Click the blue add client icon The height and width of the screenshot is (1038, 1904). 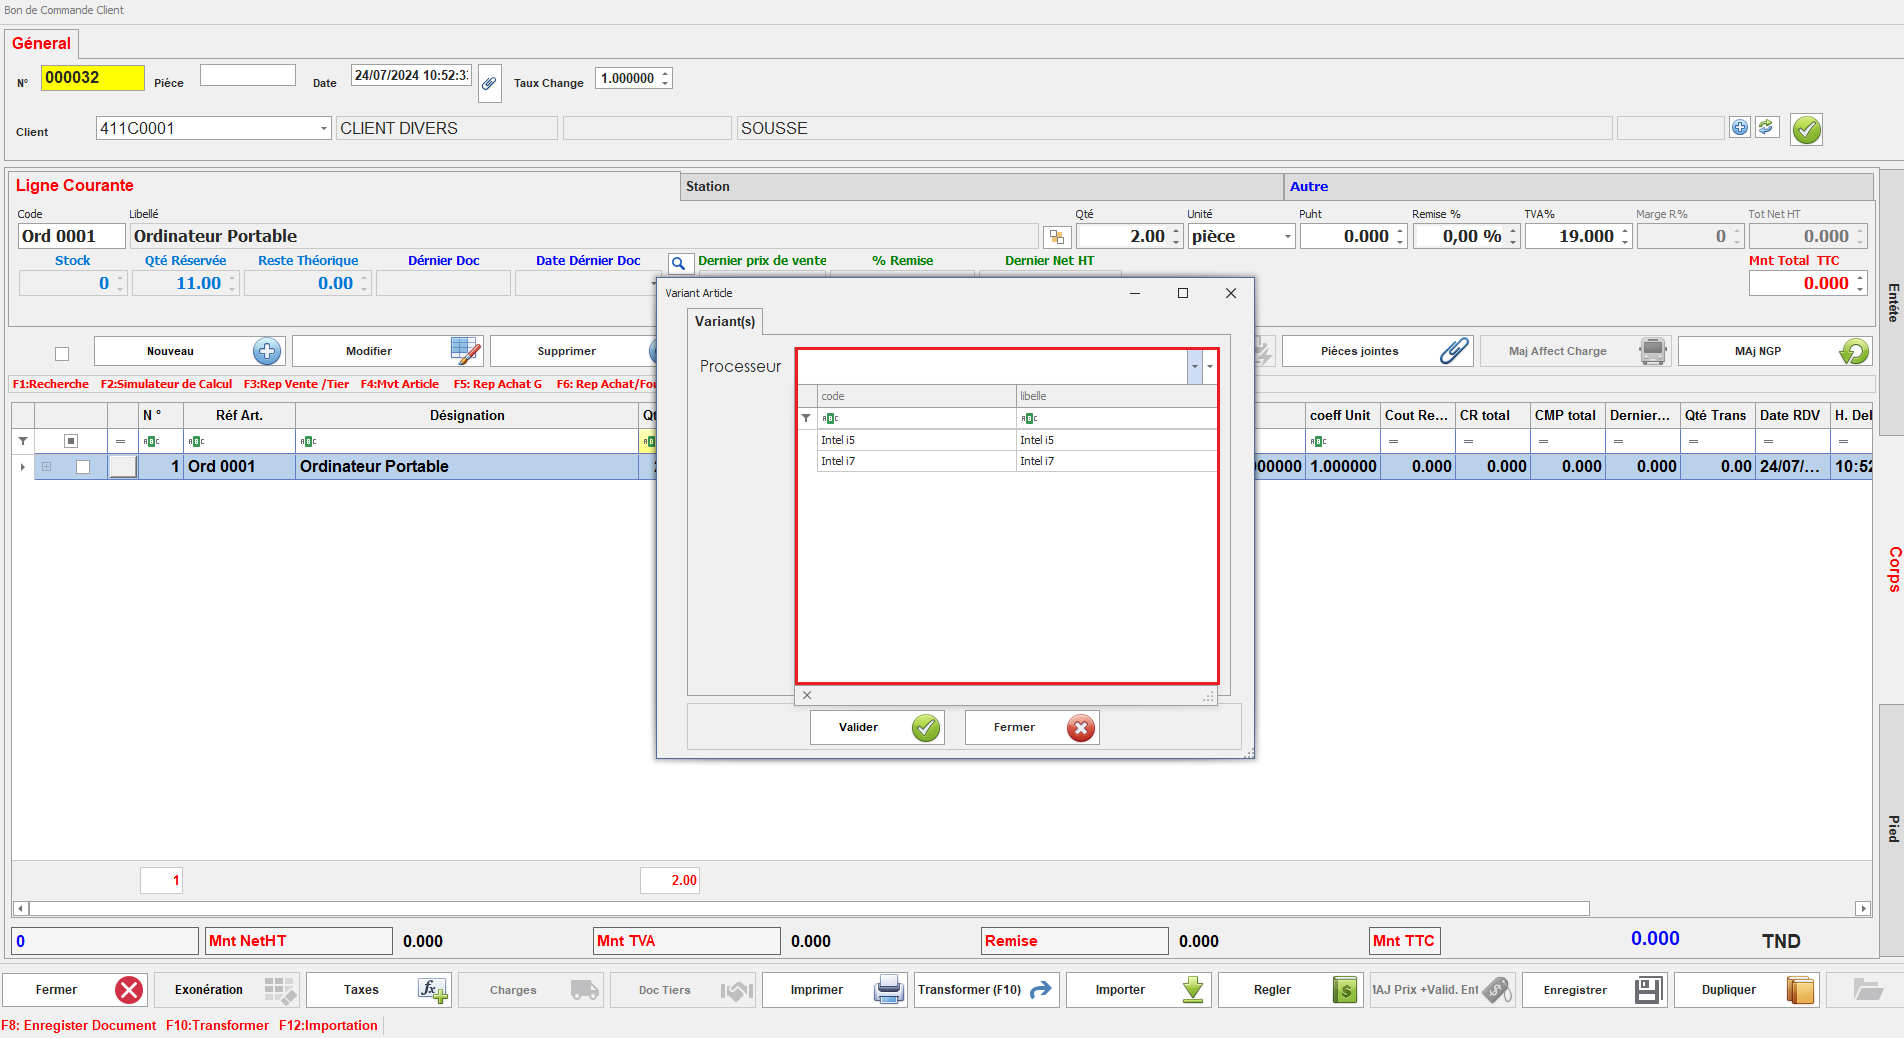[x=1740, y=127]
